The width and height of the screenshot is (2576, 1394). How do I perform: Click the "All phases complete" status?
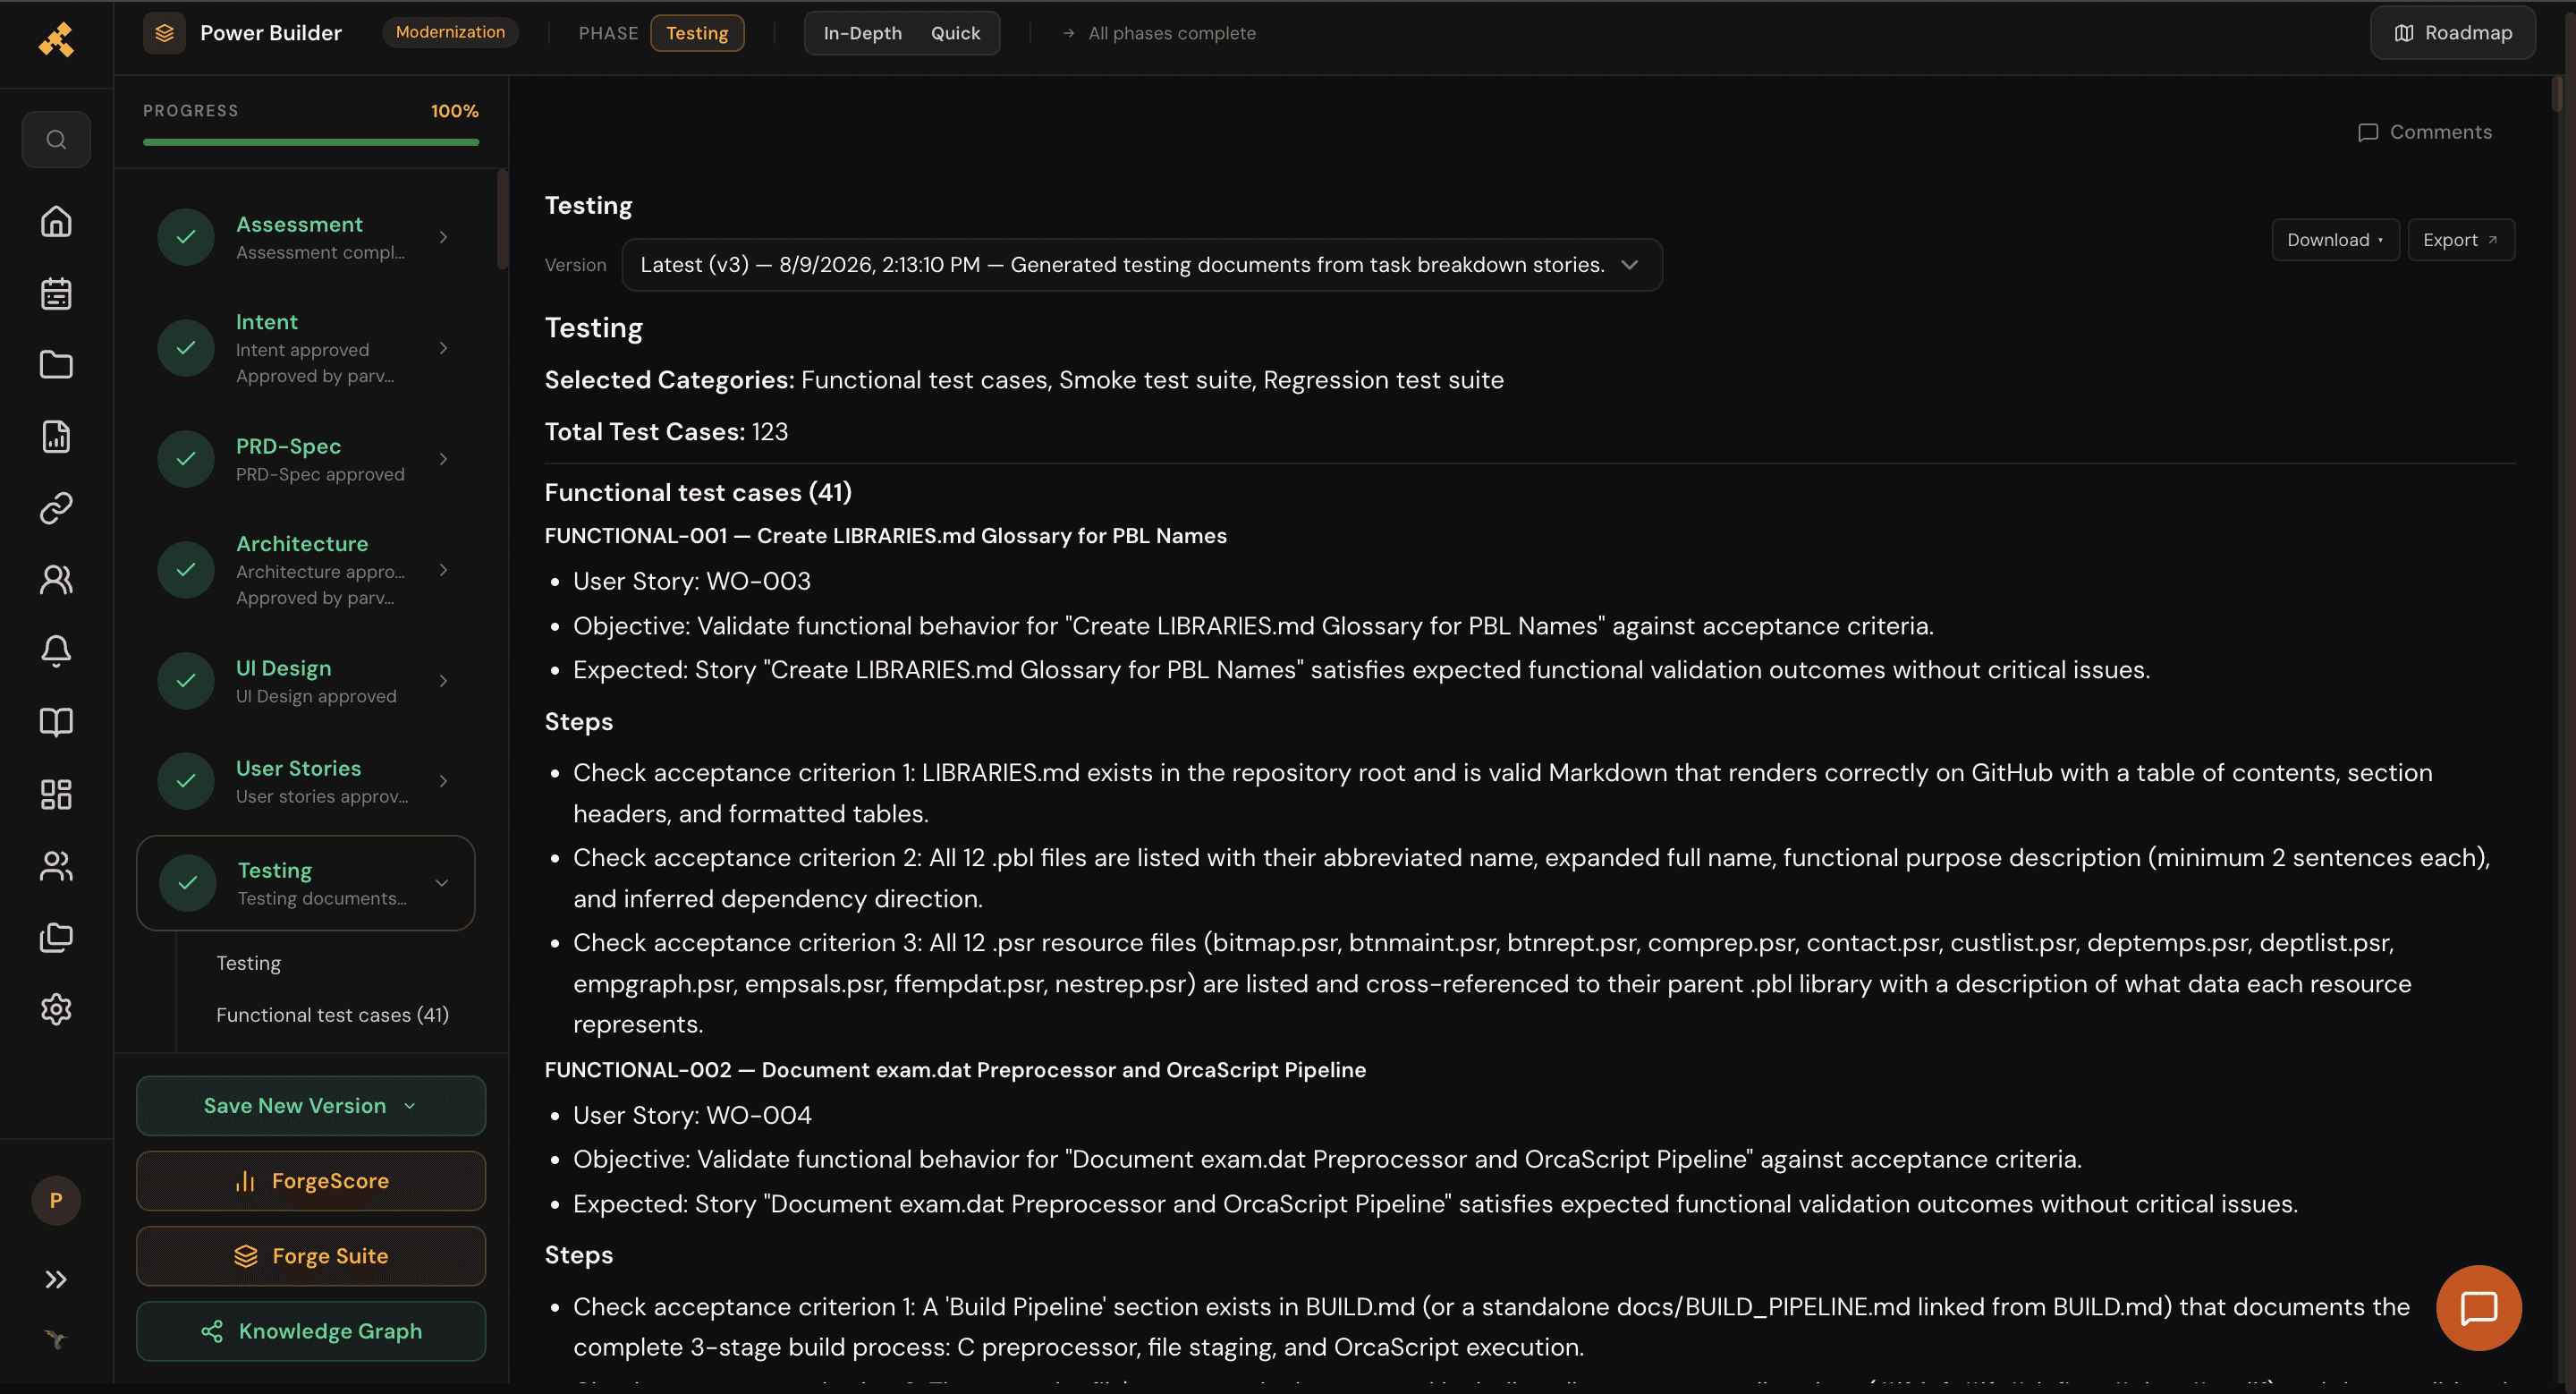click(1171, 33)
